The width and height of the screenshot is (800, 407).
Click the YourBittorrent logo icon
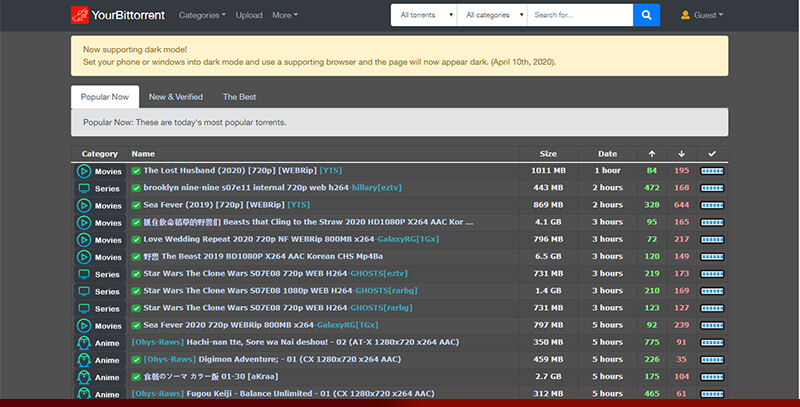pos(80,15)
